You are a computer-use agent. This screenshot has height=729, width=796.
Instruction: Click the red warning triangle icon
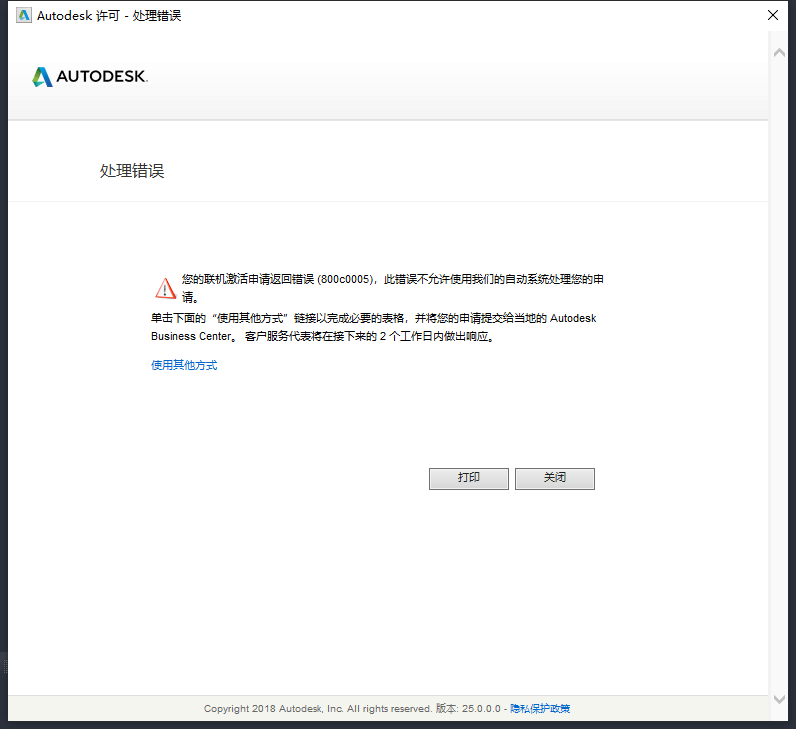165,288
